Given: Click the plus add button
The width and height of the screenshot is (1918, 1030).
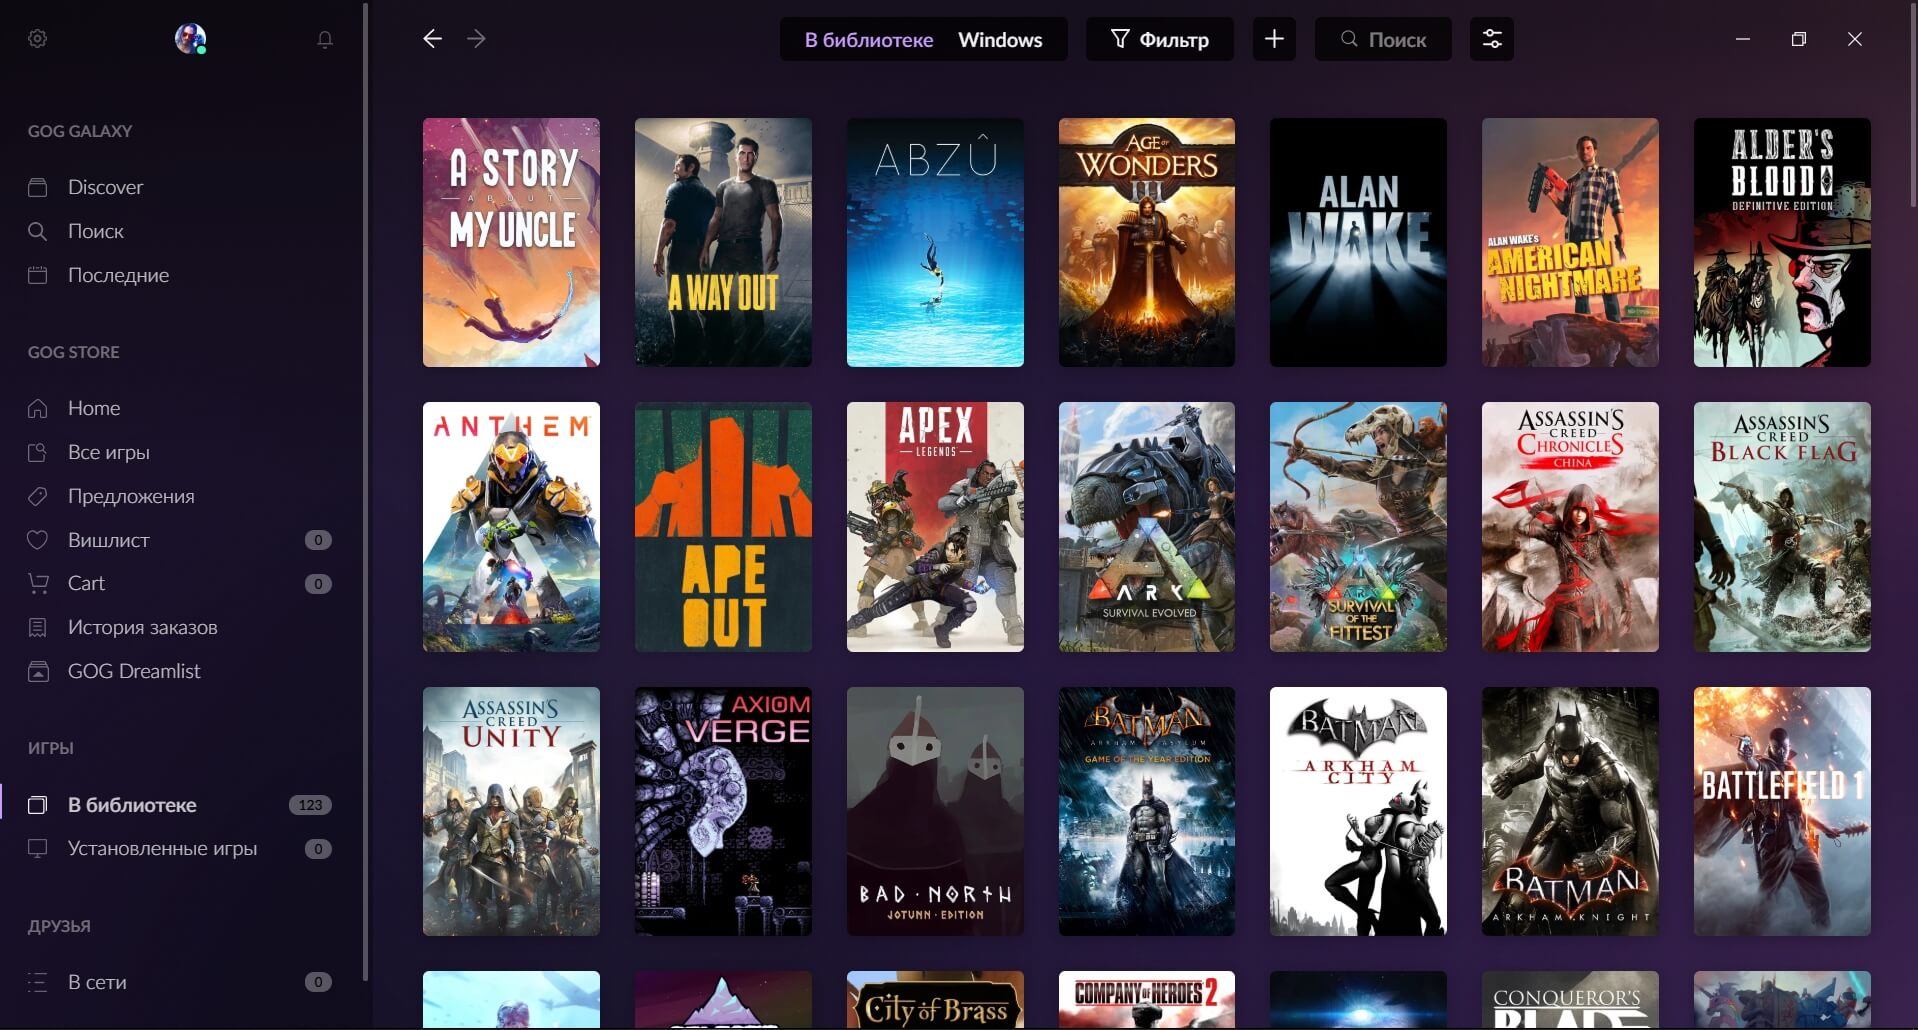Looking at the screenshot, I should coord(1274,39).
